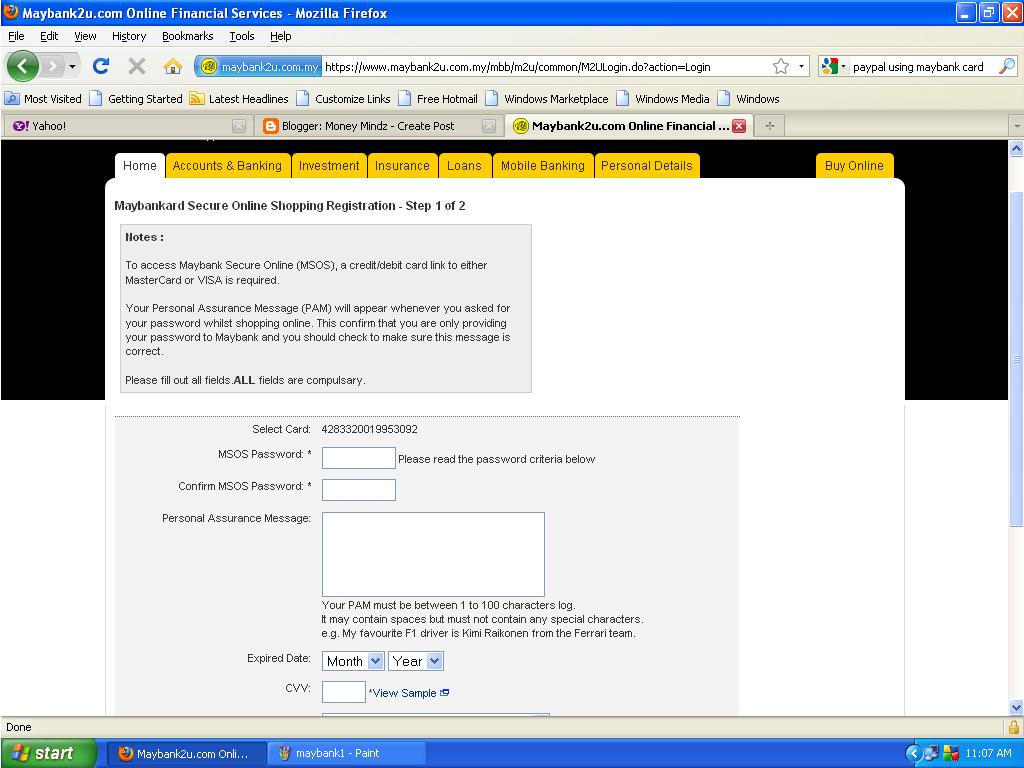The height and width of the screenshot is (768, 1024).
Task: Open the History menu
Action: coord(129,36)
